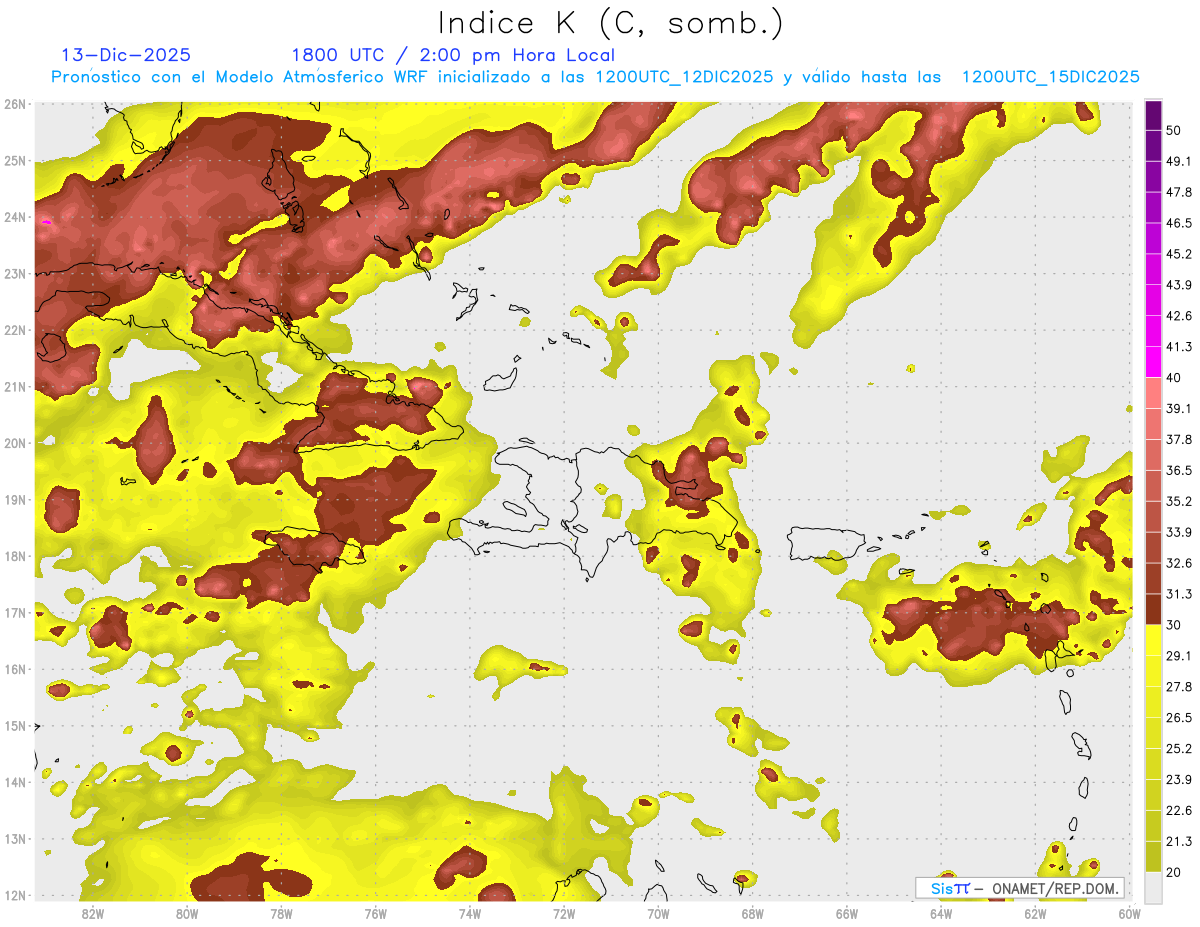Click the 13N latitude label

tap(15, 839)
